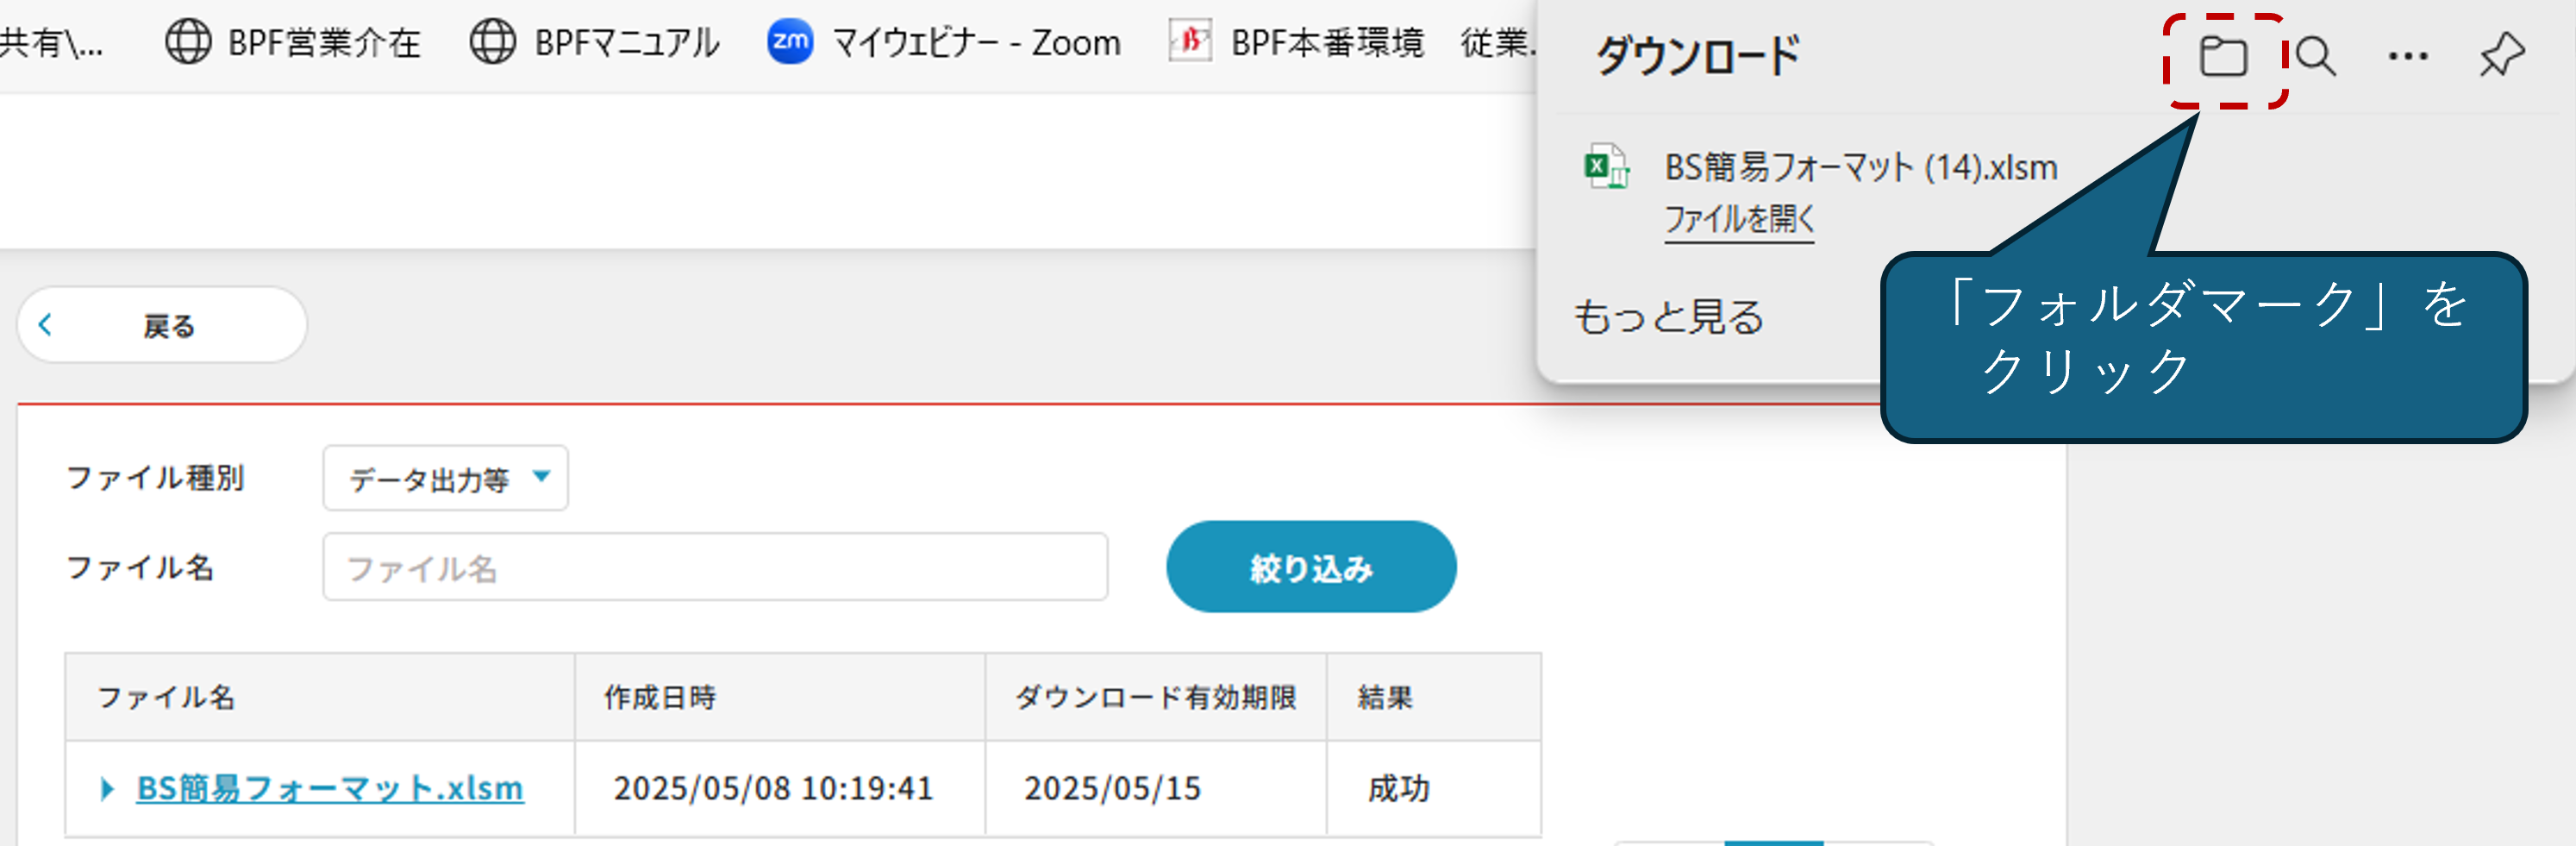Image resolution: width=2576 pixels, height=846 pixels.
Task: Click the 作成日時 column header
Action: 660,697
